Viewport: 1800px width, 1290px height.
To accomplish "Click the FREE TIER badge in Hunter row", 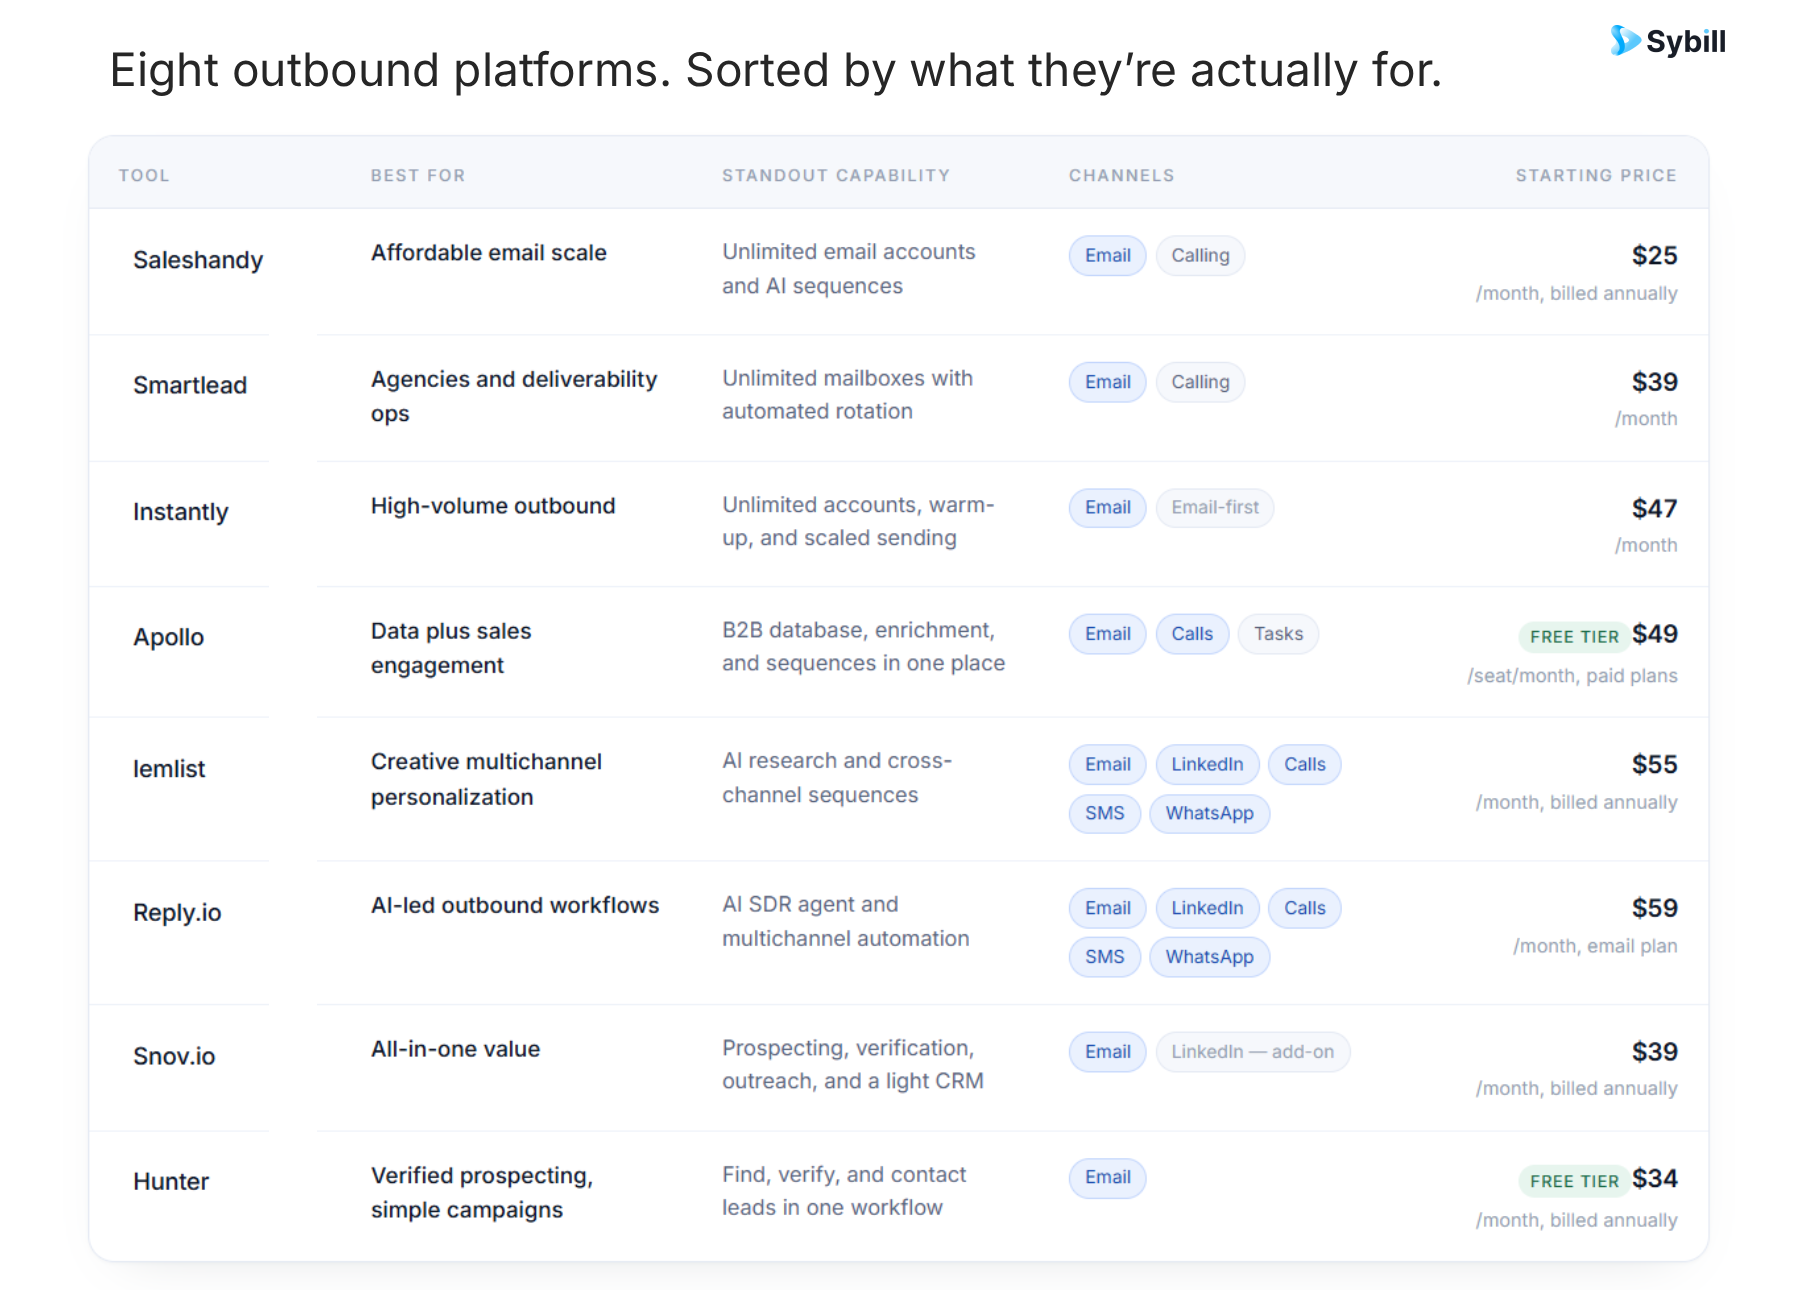I will (x=1574, y=1181).
